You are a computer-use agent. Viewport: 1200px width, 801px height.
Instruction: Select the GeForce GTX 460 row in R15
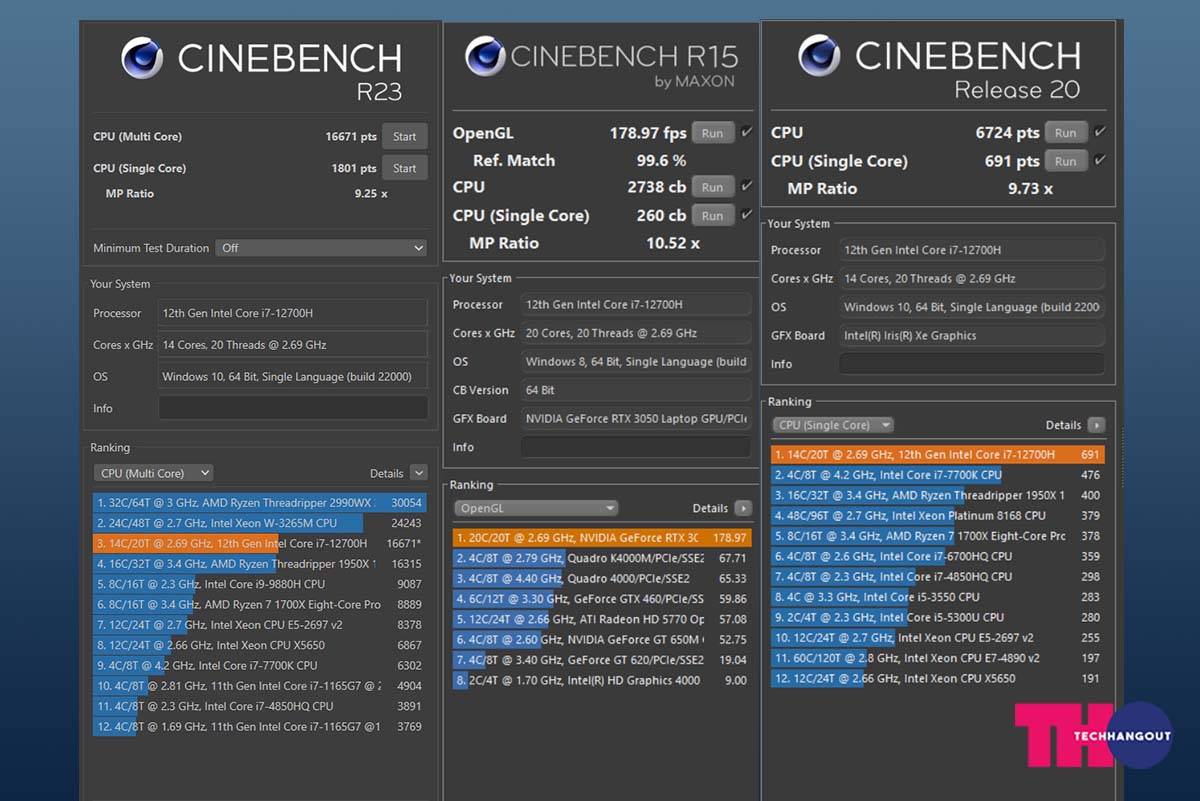[x=602, y=599]
